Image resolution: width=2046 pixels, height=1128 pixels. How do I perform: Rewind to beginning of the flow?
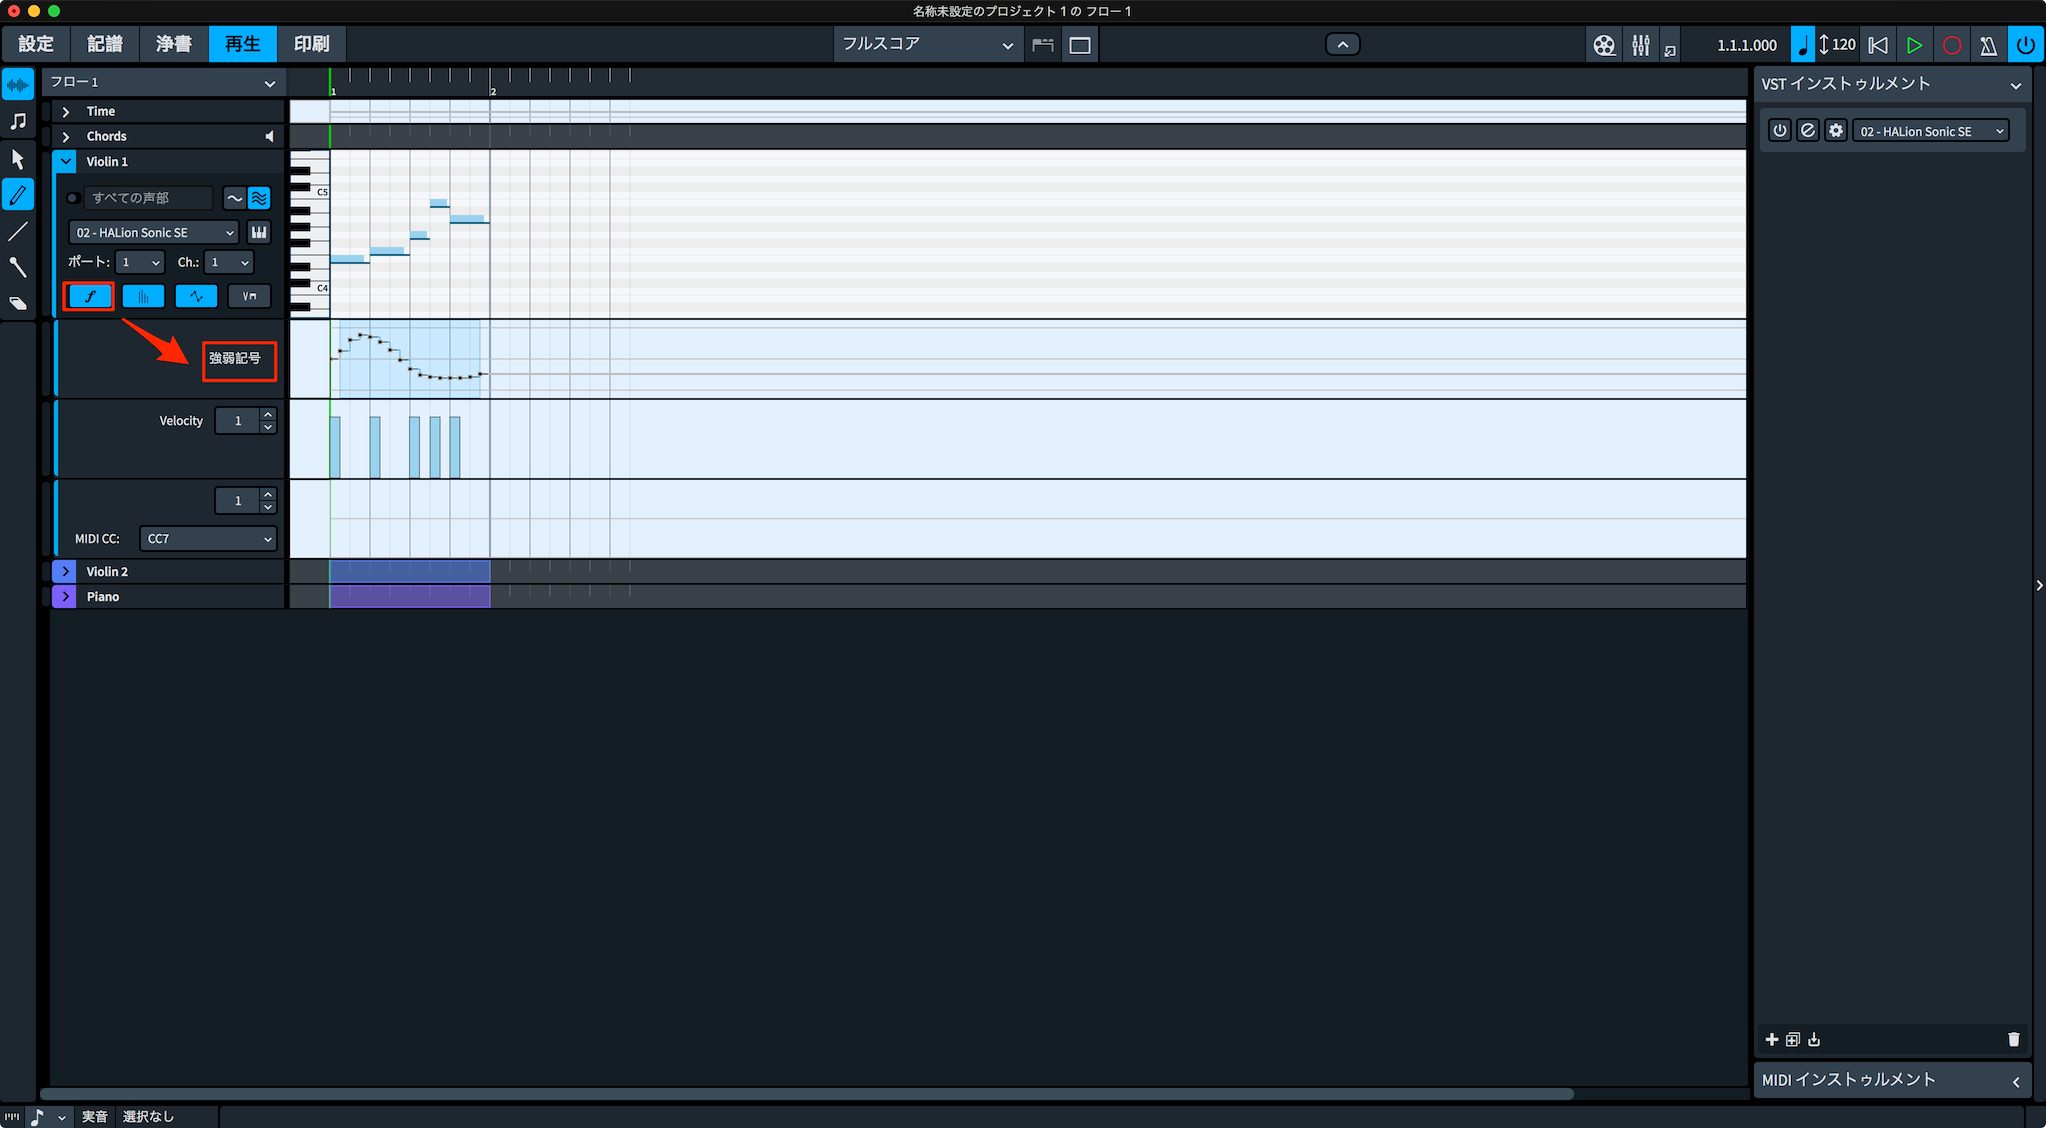coord(1878,45)
